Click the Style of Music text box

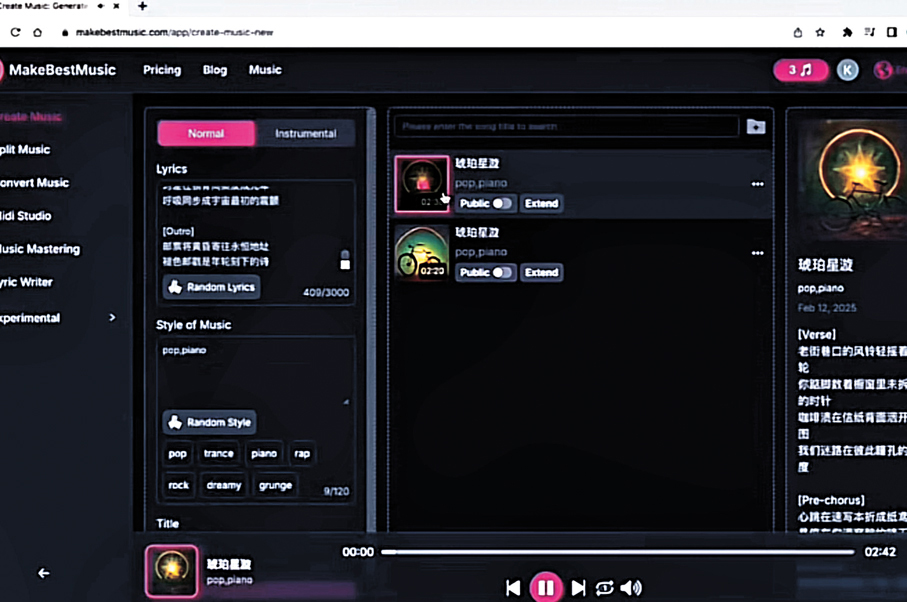point(256,373)
